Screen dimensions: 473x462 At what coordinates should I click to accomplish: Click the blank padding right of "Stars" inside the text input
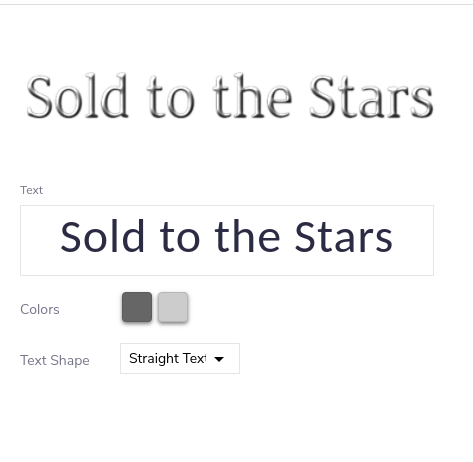pos(413,240)
